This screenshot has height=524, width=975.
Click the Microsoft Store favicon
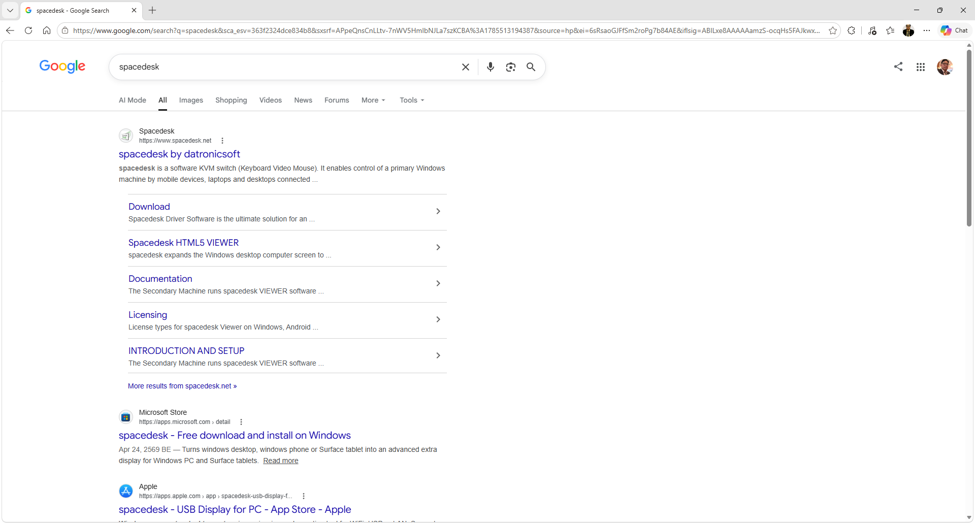coord(126,417)
